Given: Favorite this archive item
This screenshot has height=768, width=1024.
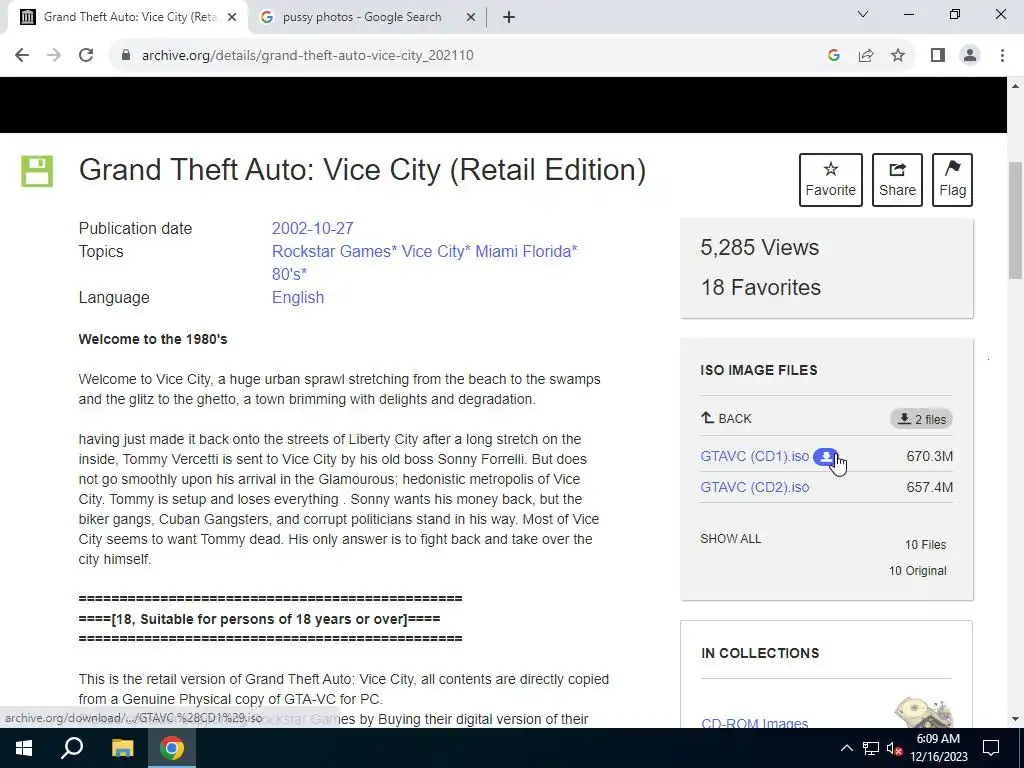Looking at the screenshot, I should click(x=831, y=180).
